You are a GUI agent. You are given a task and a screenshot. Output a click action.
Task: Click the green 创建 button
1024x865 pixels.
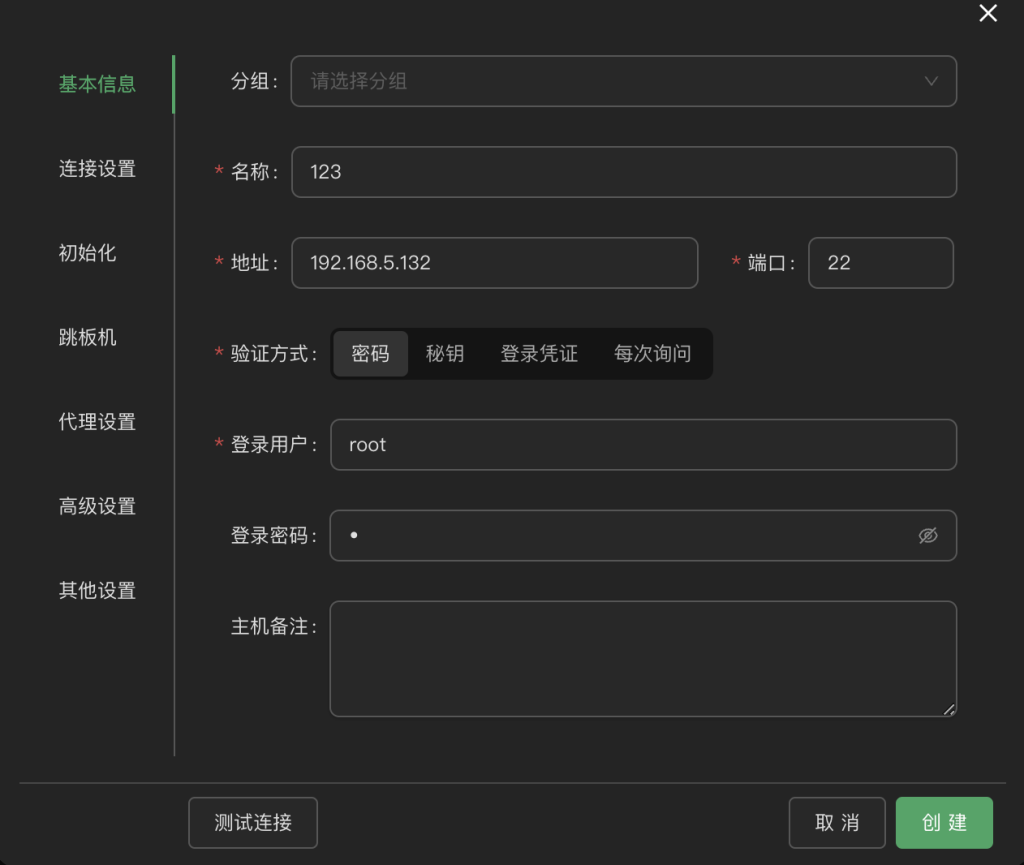click(944, 822)
